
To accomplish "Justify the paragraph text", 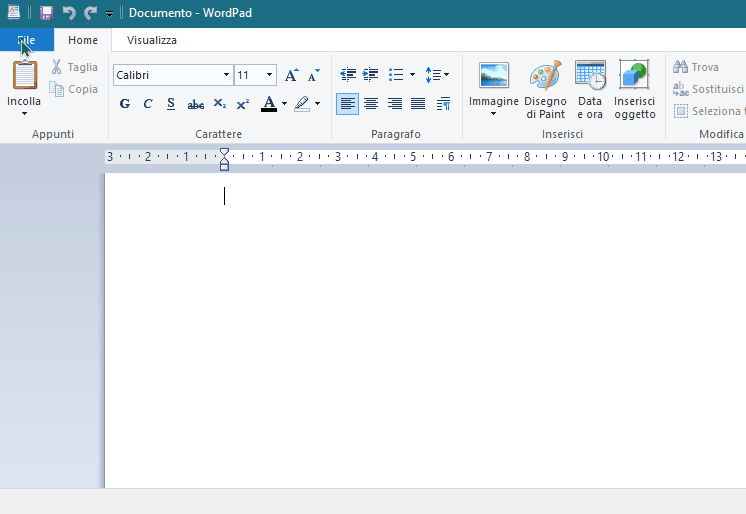I will click(x=418, y=103).
